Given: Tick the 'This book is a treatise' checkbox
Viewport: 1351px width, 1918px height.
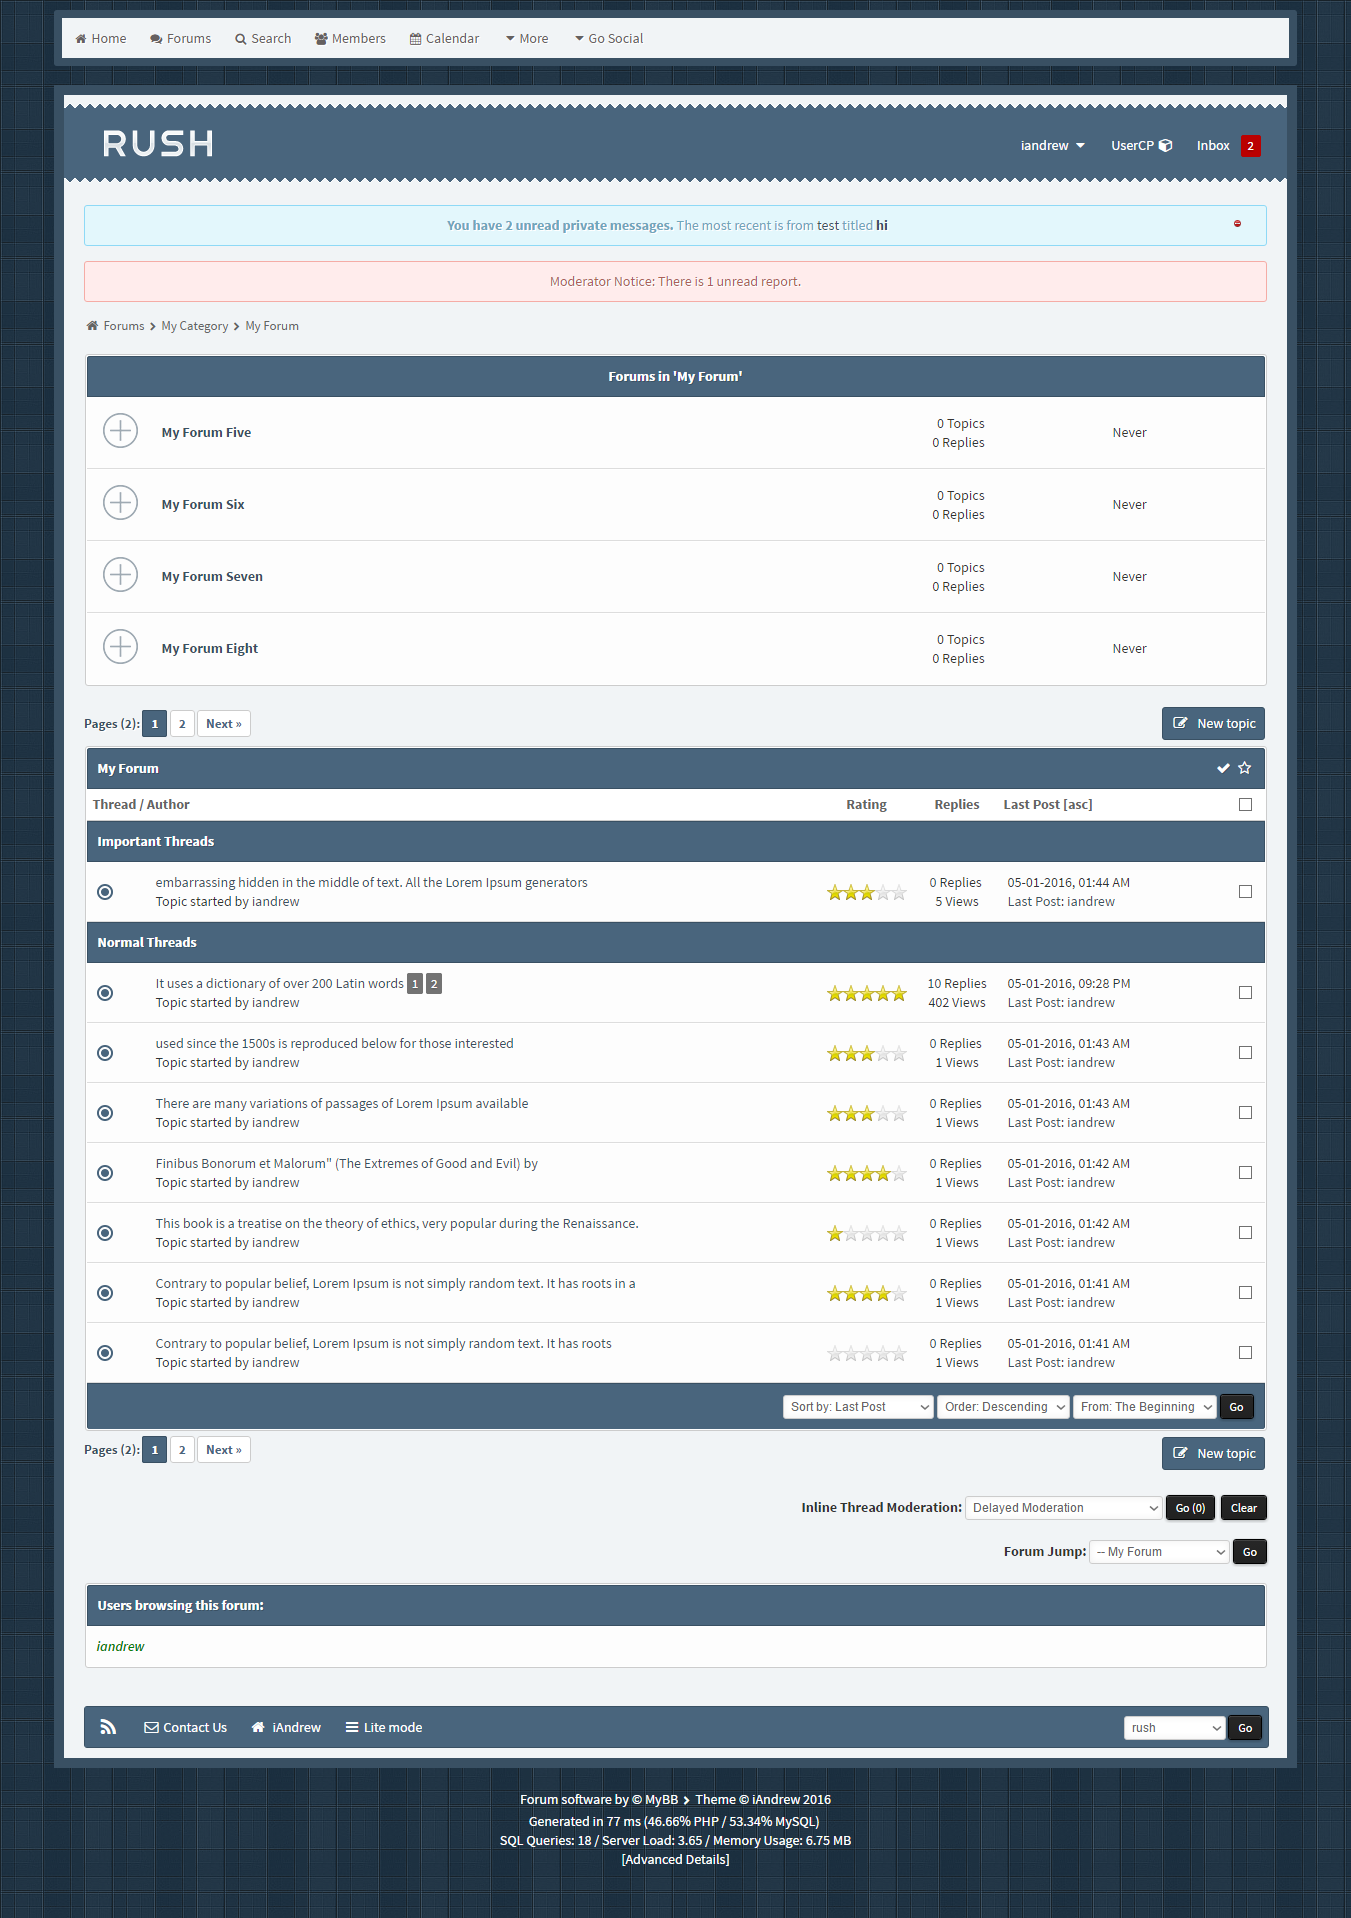Looking at the screenshot, I should point(1245,1232).
